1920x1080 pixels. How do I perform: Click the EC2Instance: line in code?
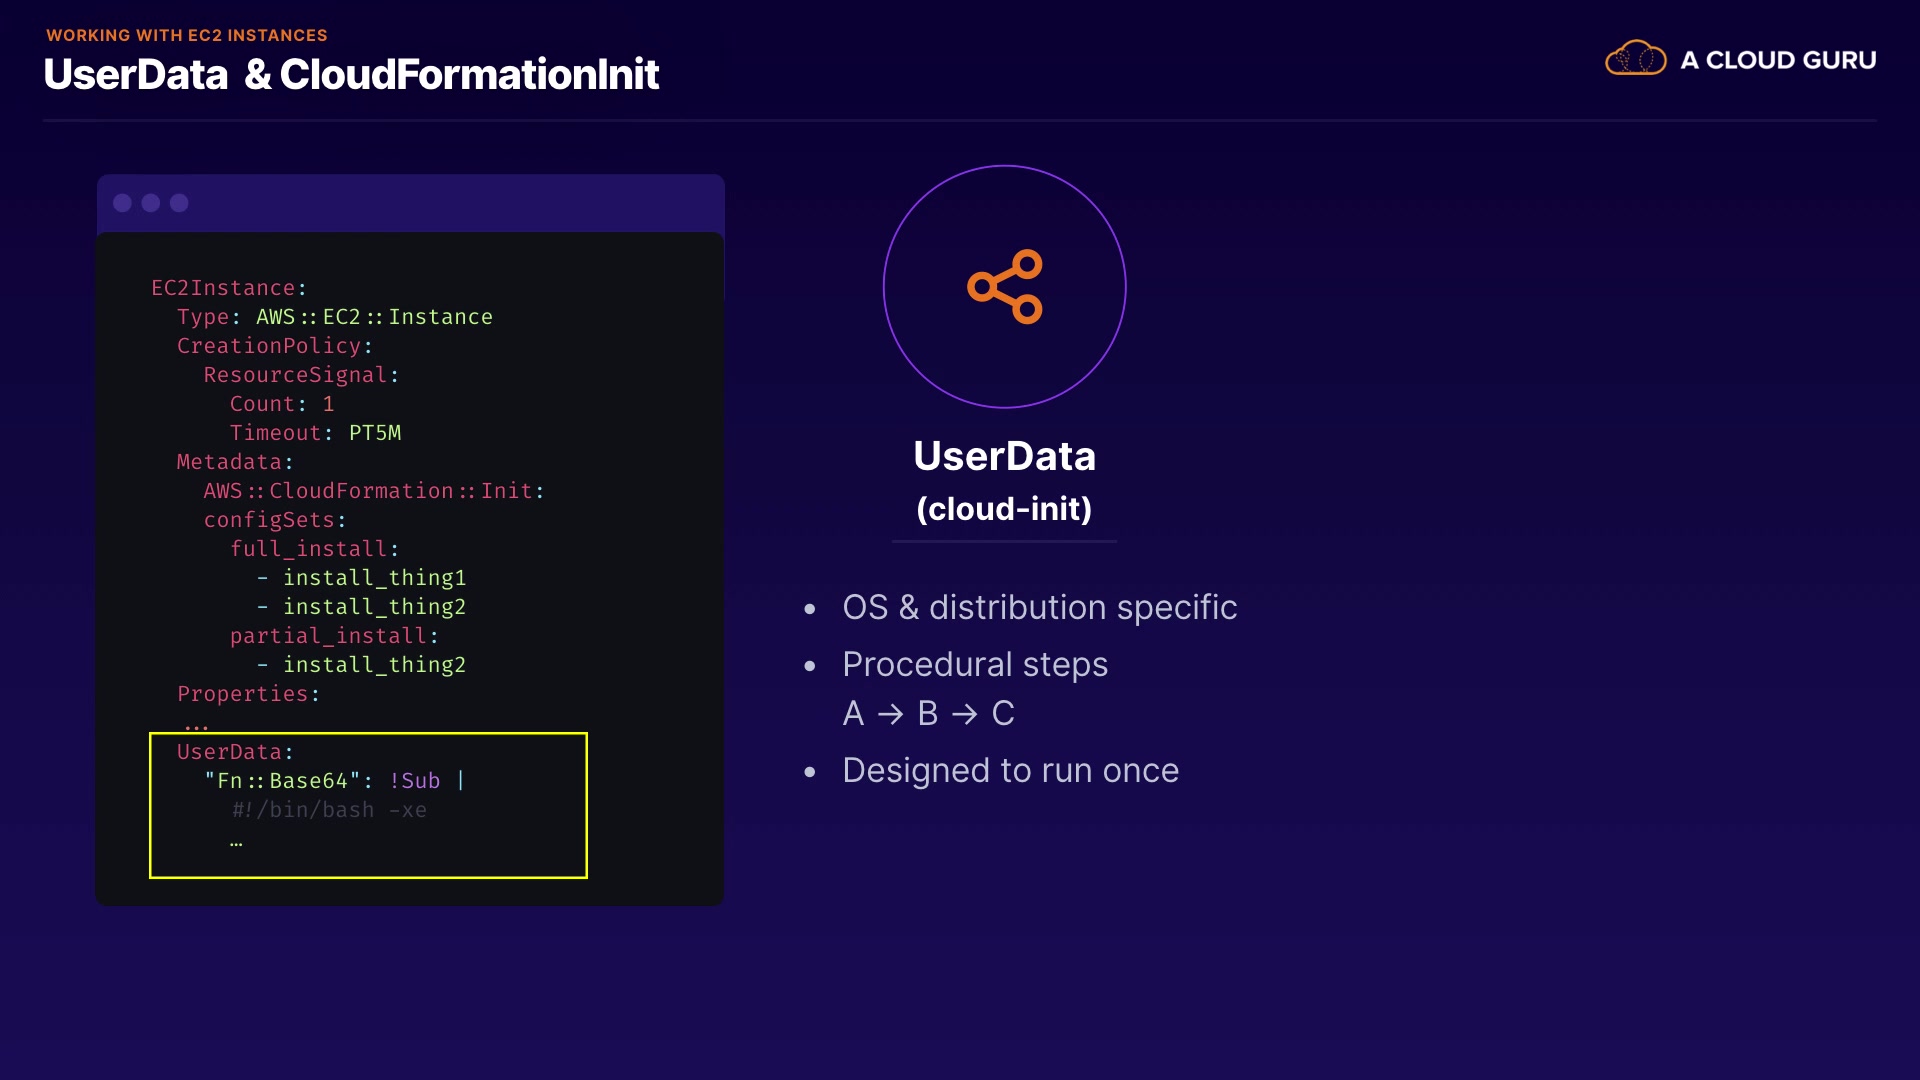[229, 288]
